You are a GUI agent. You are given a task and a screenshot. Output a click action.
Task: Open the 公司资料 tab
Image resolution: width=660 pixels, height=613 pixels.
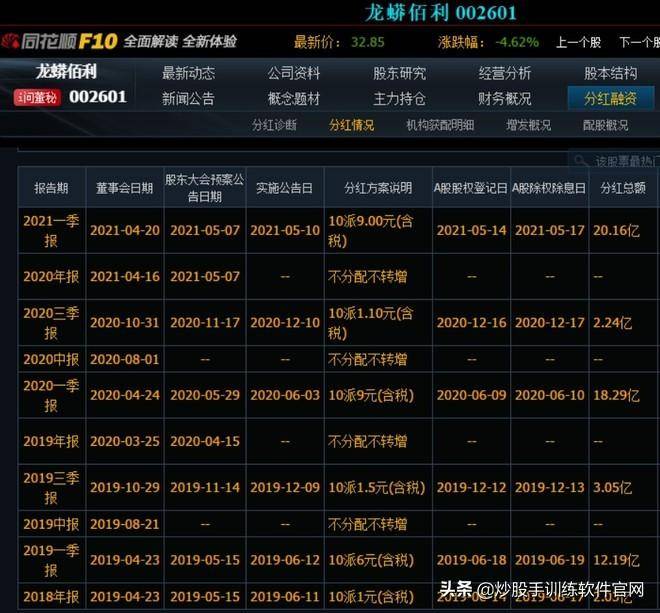click(x=294, y=73)
